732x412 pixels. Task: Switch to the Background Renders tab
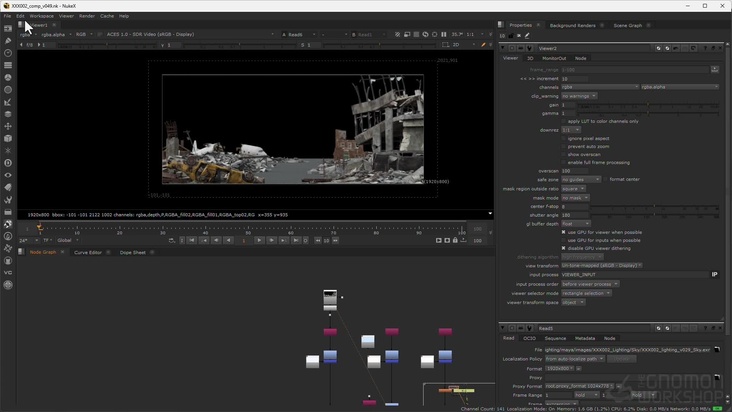572,25
